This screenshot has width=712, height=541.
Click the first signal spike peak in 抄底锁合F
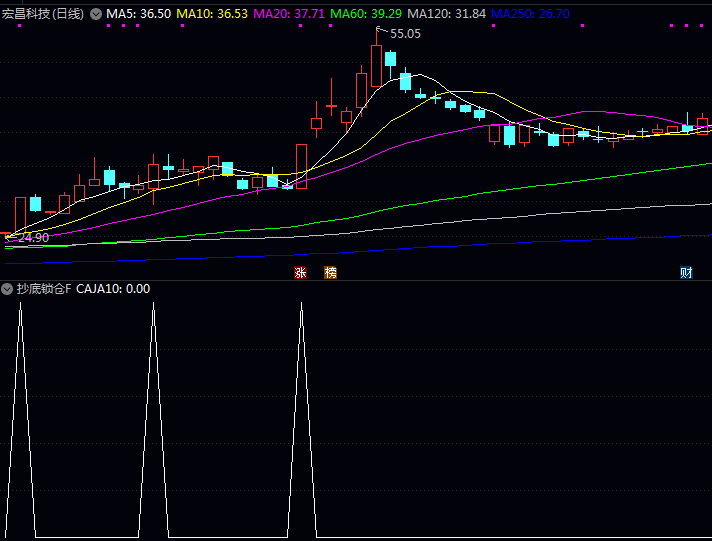[20, 305]
